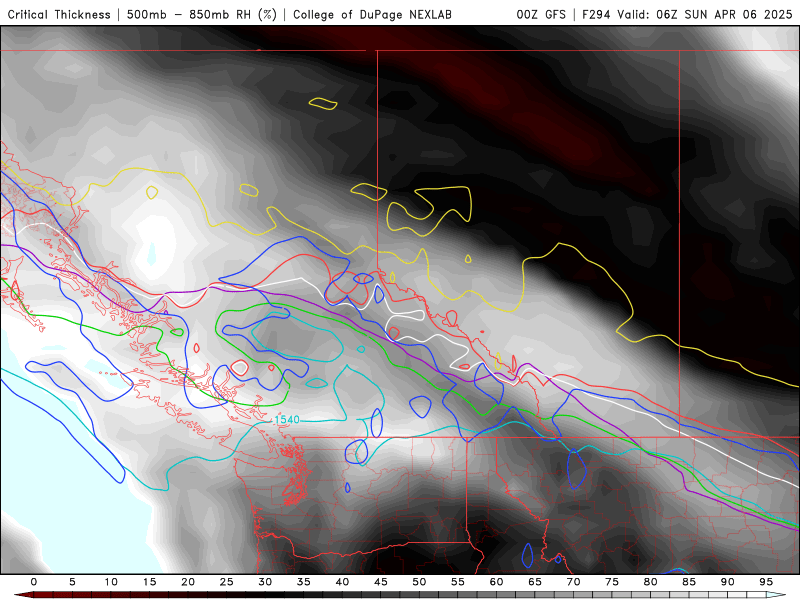Click the "1540" thickness contour label
This screenshot has height=600, width=800.
pos(287,420)
